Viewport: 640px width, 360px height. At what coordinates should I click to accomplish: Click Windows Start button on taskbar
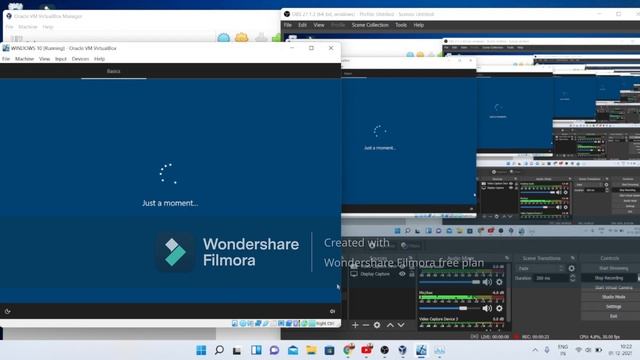[x=201, y=350]
